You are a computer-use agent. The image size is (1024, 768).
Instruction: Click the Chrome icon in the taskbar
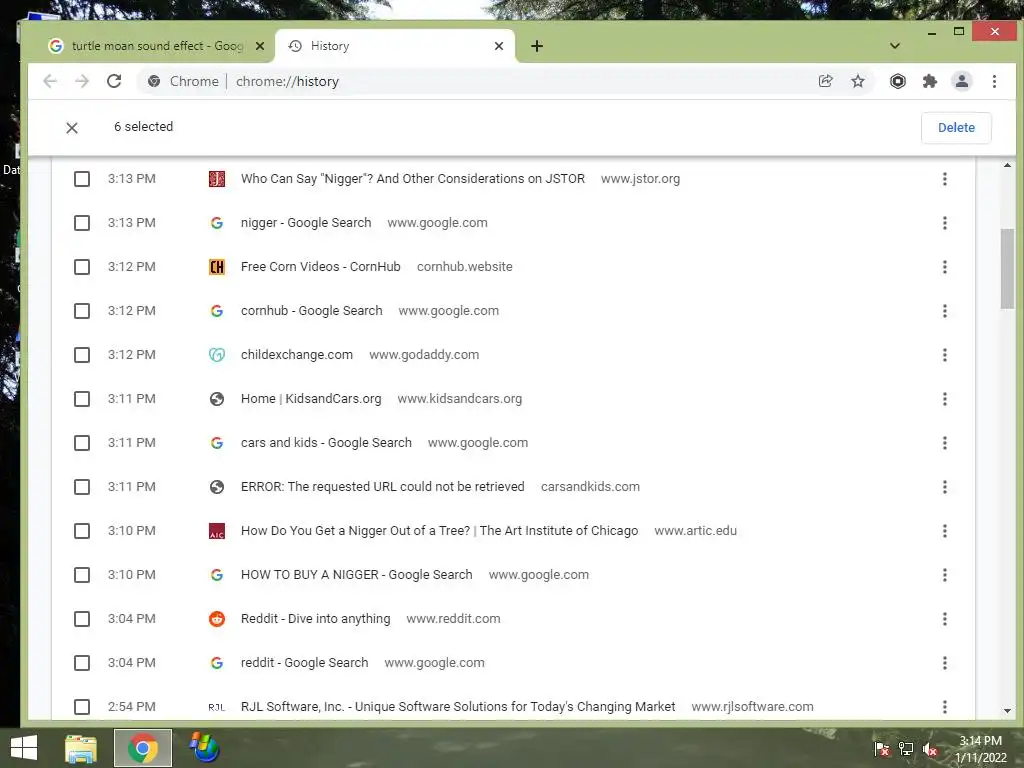point(143,748)
